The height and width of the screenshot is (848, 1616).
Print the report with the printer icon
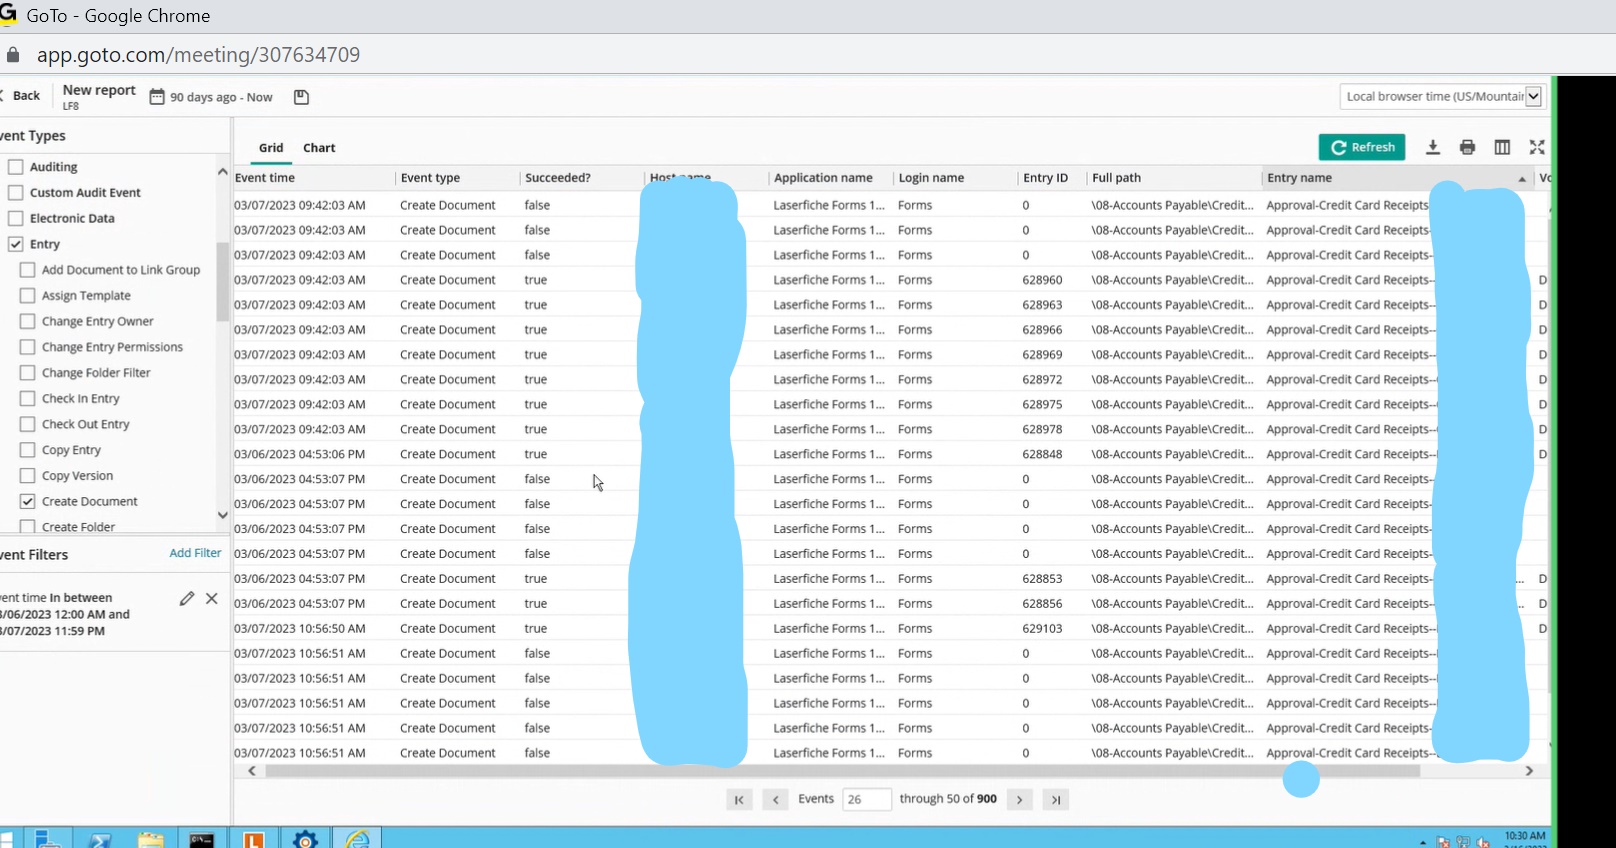[x=1467, y=147]
